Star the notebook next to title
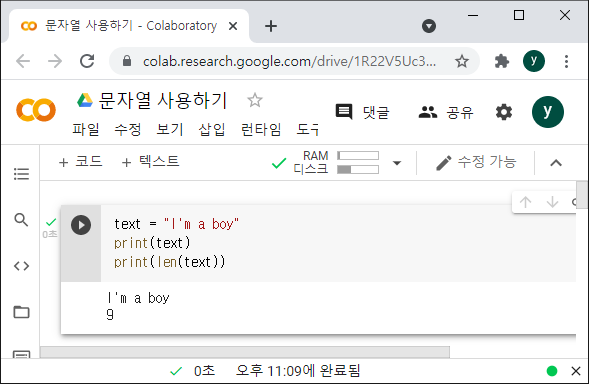This screenshot has height=384, width=589. point(255,100)
